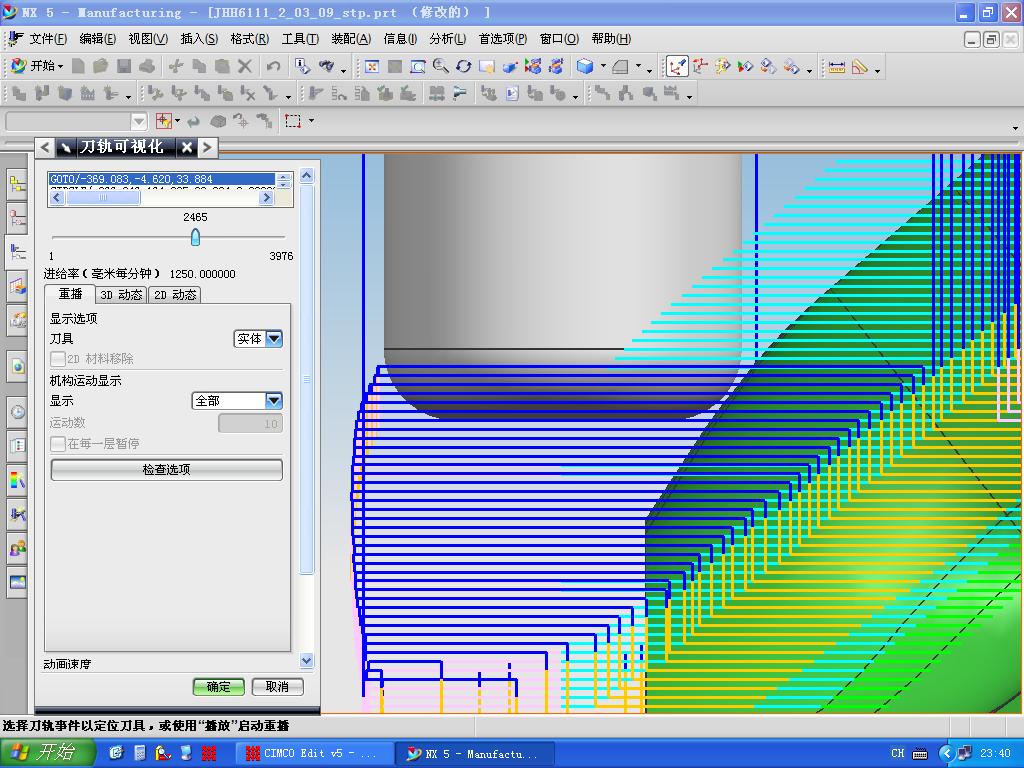Click the selection filter crosshair icon
This screenshot has height=768, width=1024.
(163, 121)
